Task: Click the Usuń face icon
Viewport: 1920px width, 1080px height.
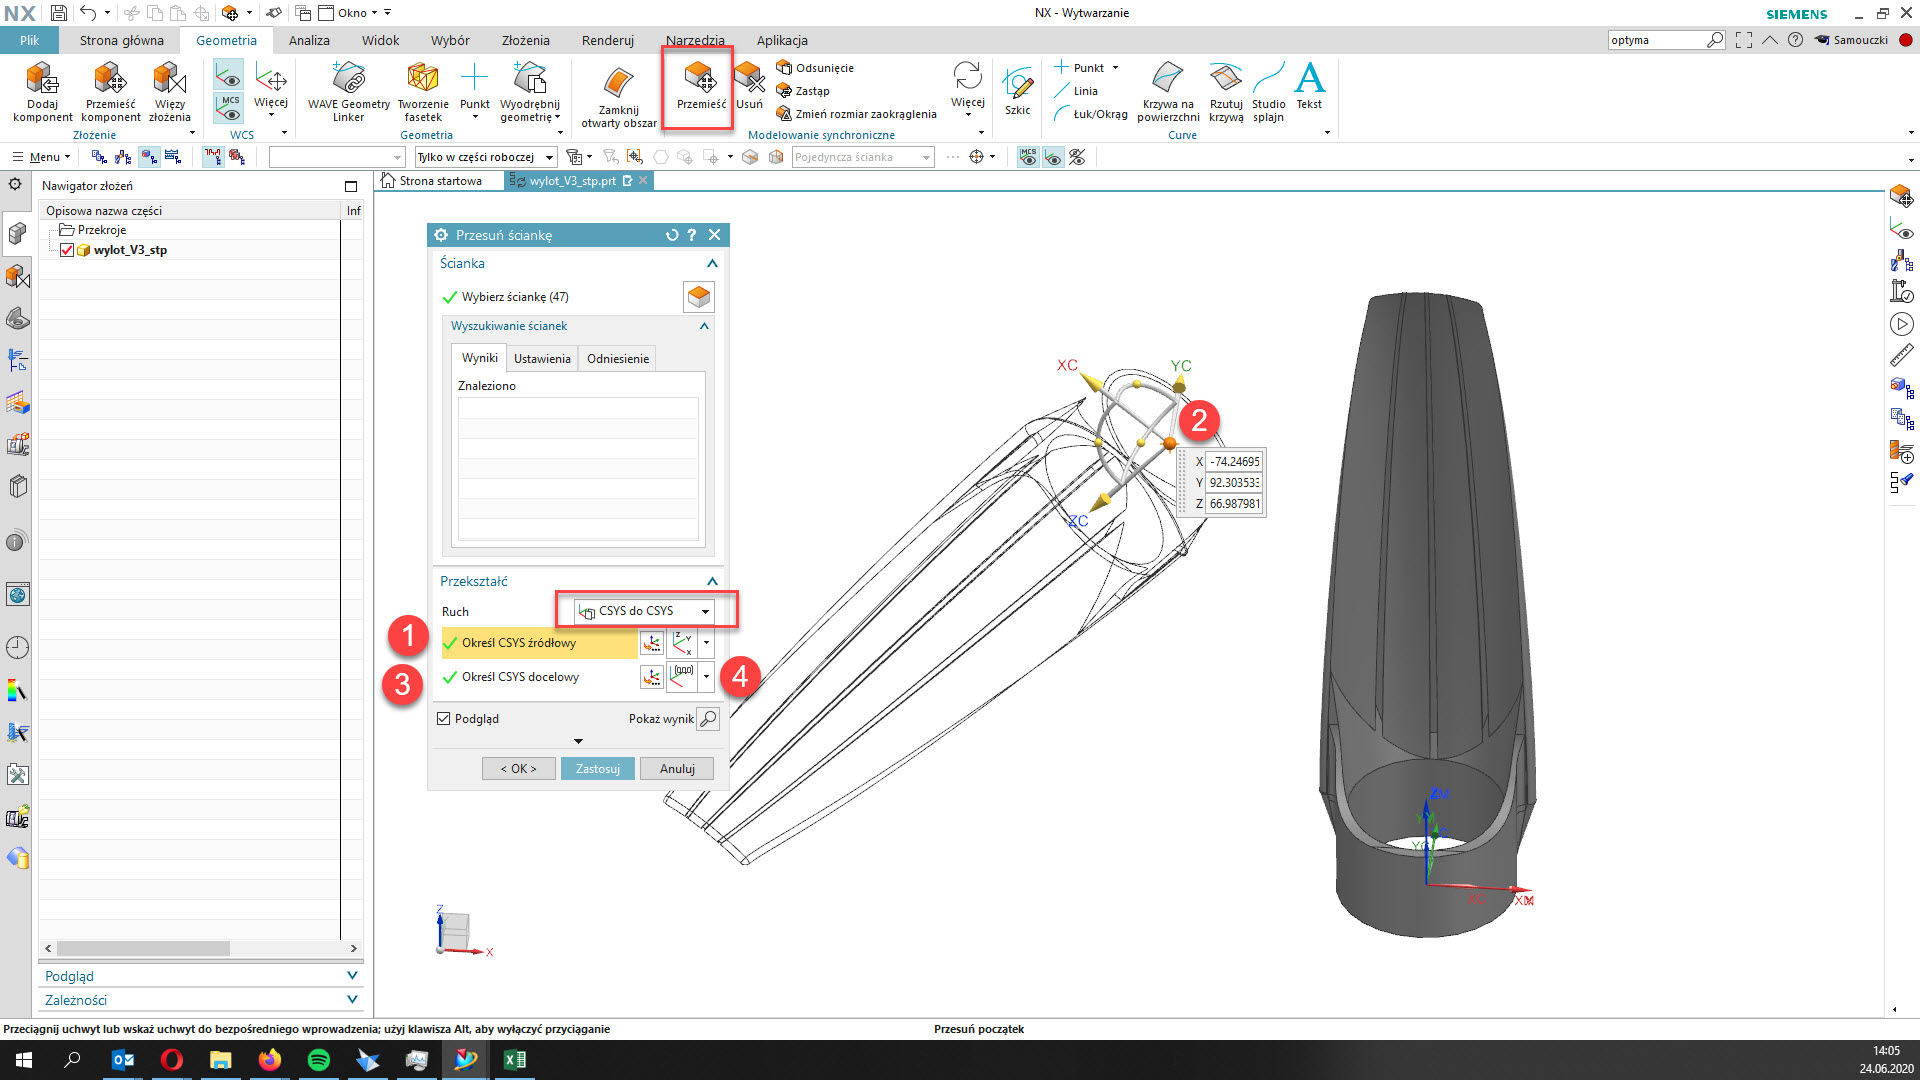Action: (749, 78)
